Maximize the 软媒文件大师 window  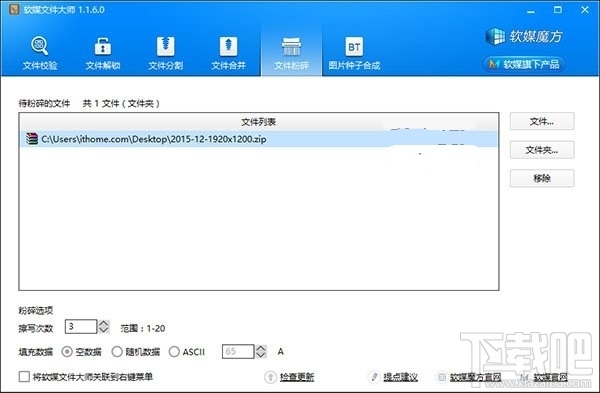point(558,10)
